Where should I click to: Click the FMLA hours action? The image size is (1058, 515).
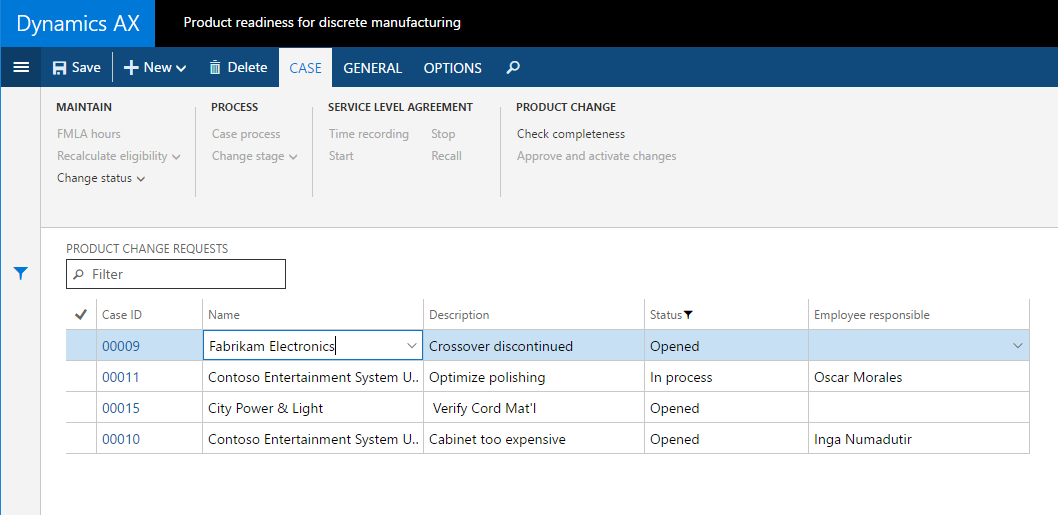click(x=89, y=134)
